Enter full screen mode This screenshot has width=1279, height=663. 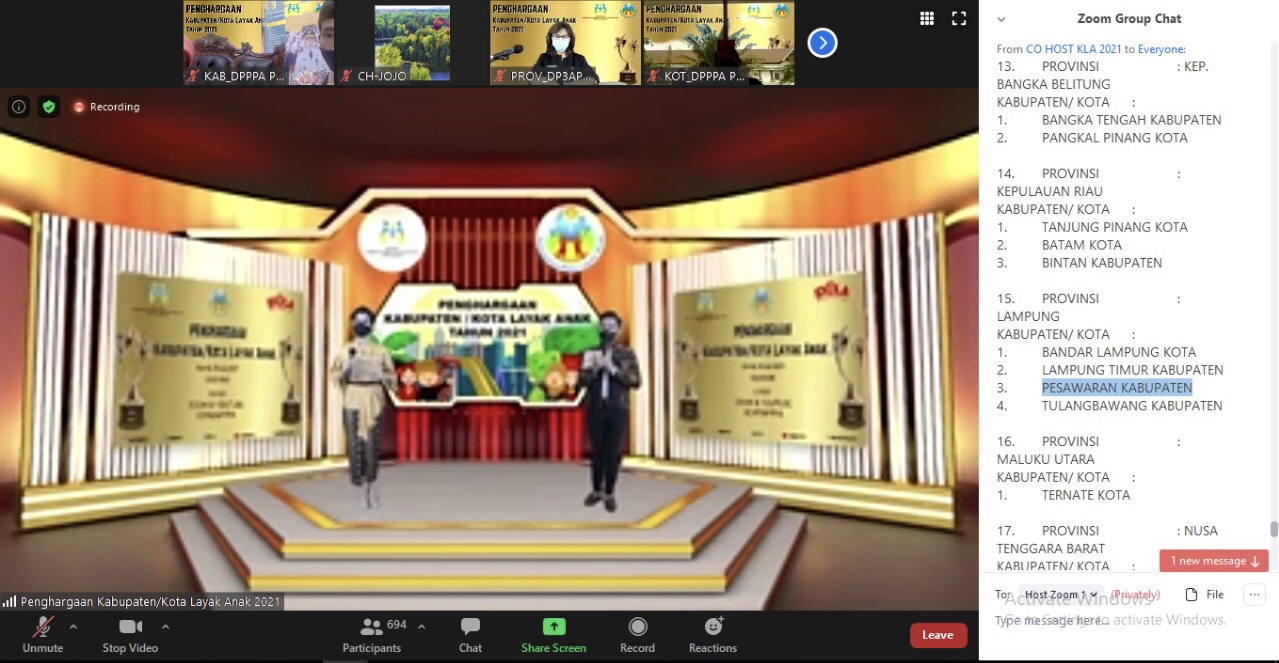[959, 19]
